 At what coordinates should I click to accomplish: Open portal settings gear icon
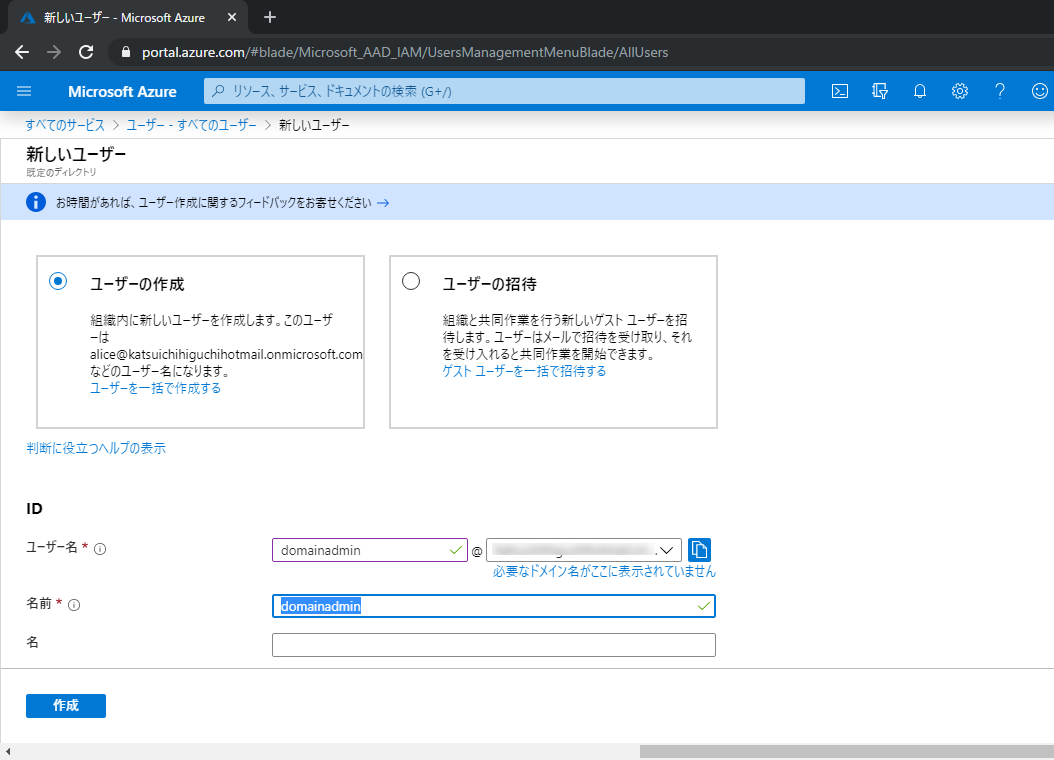pyautogui.click(x=960, y=91)
